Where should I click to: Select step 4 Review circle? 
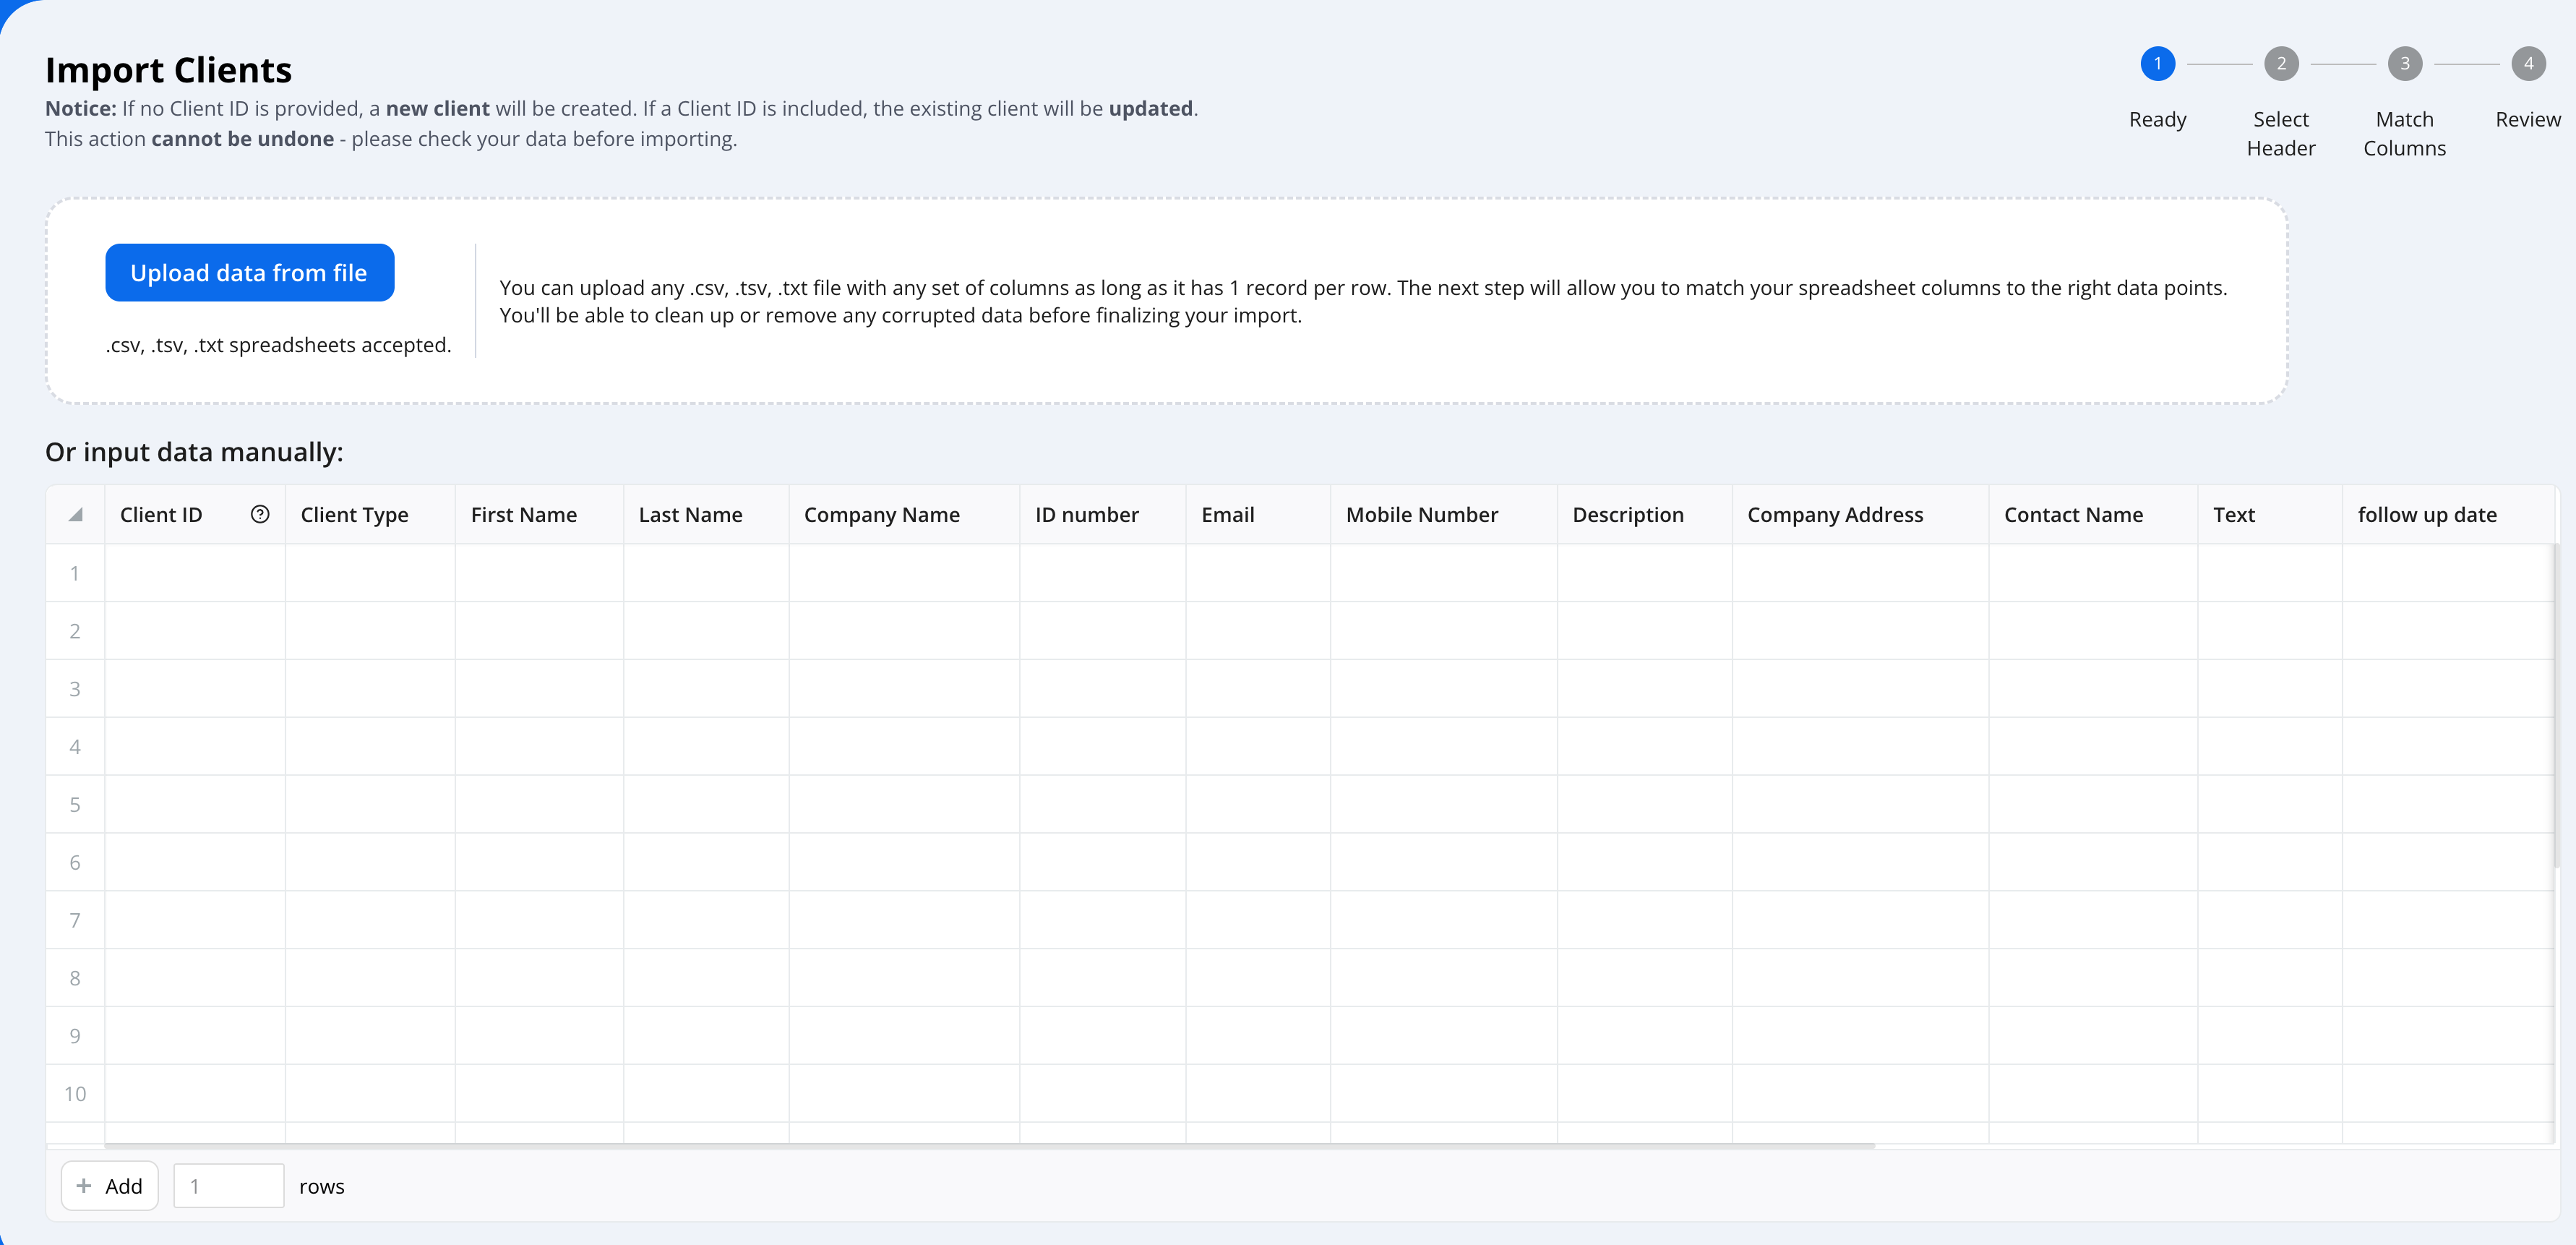(x=2528, y=64)
